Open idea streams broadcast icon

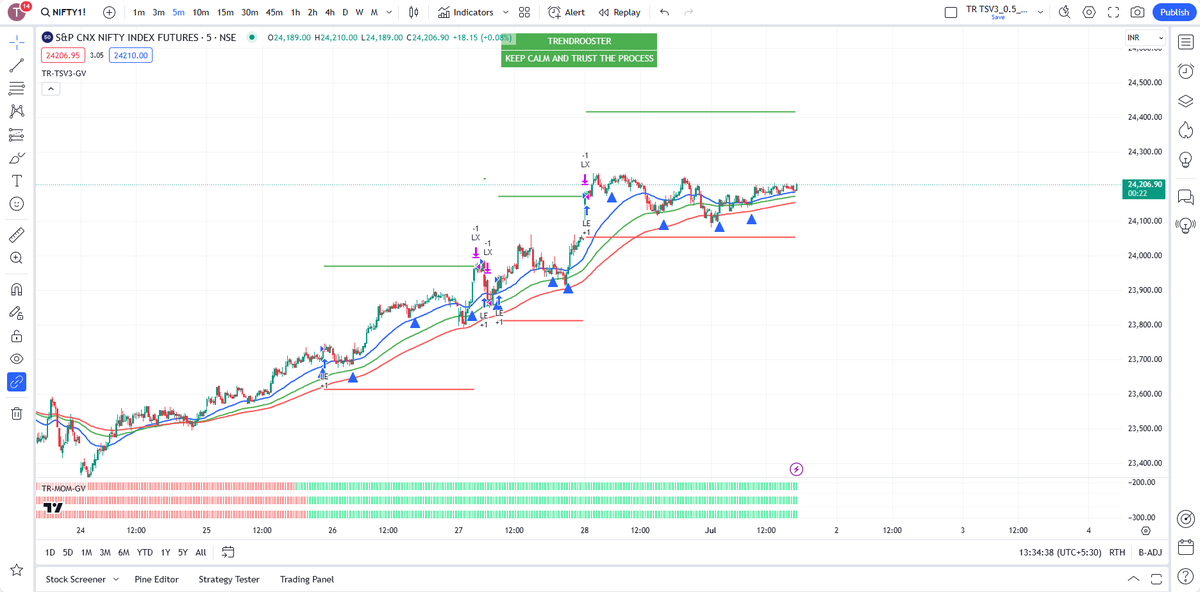coord(1185,224)
